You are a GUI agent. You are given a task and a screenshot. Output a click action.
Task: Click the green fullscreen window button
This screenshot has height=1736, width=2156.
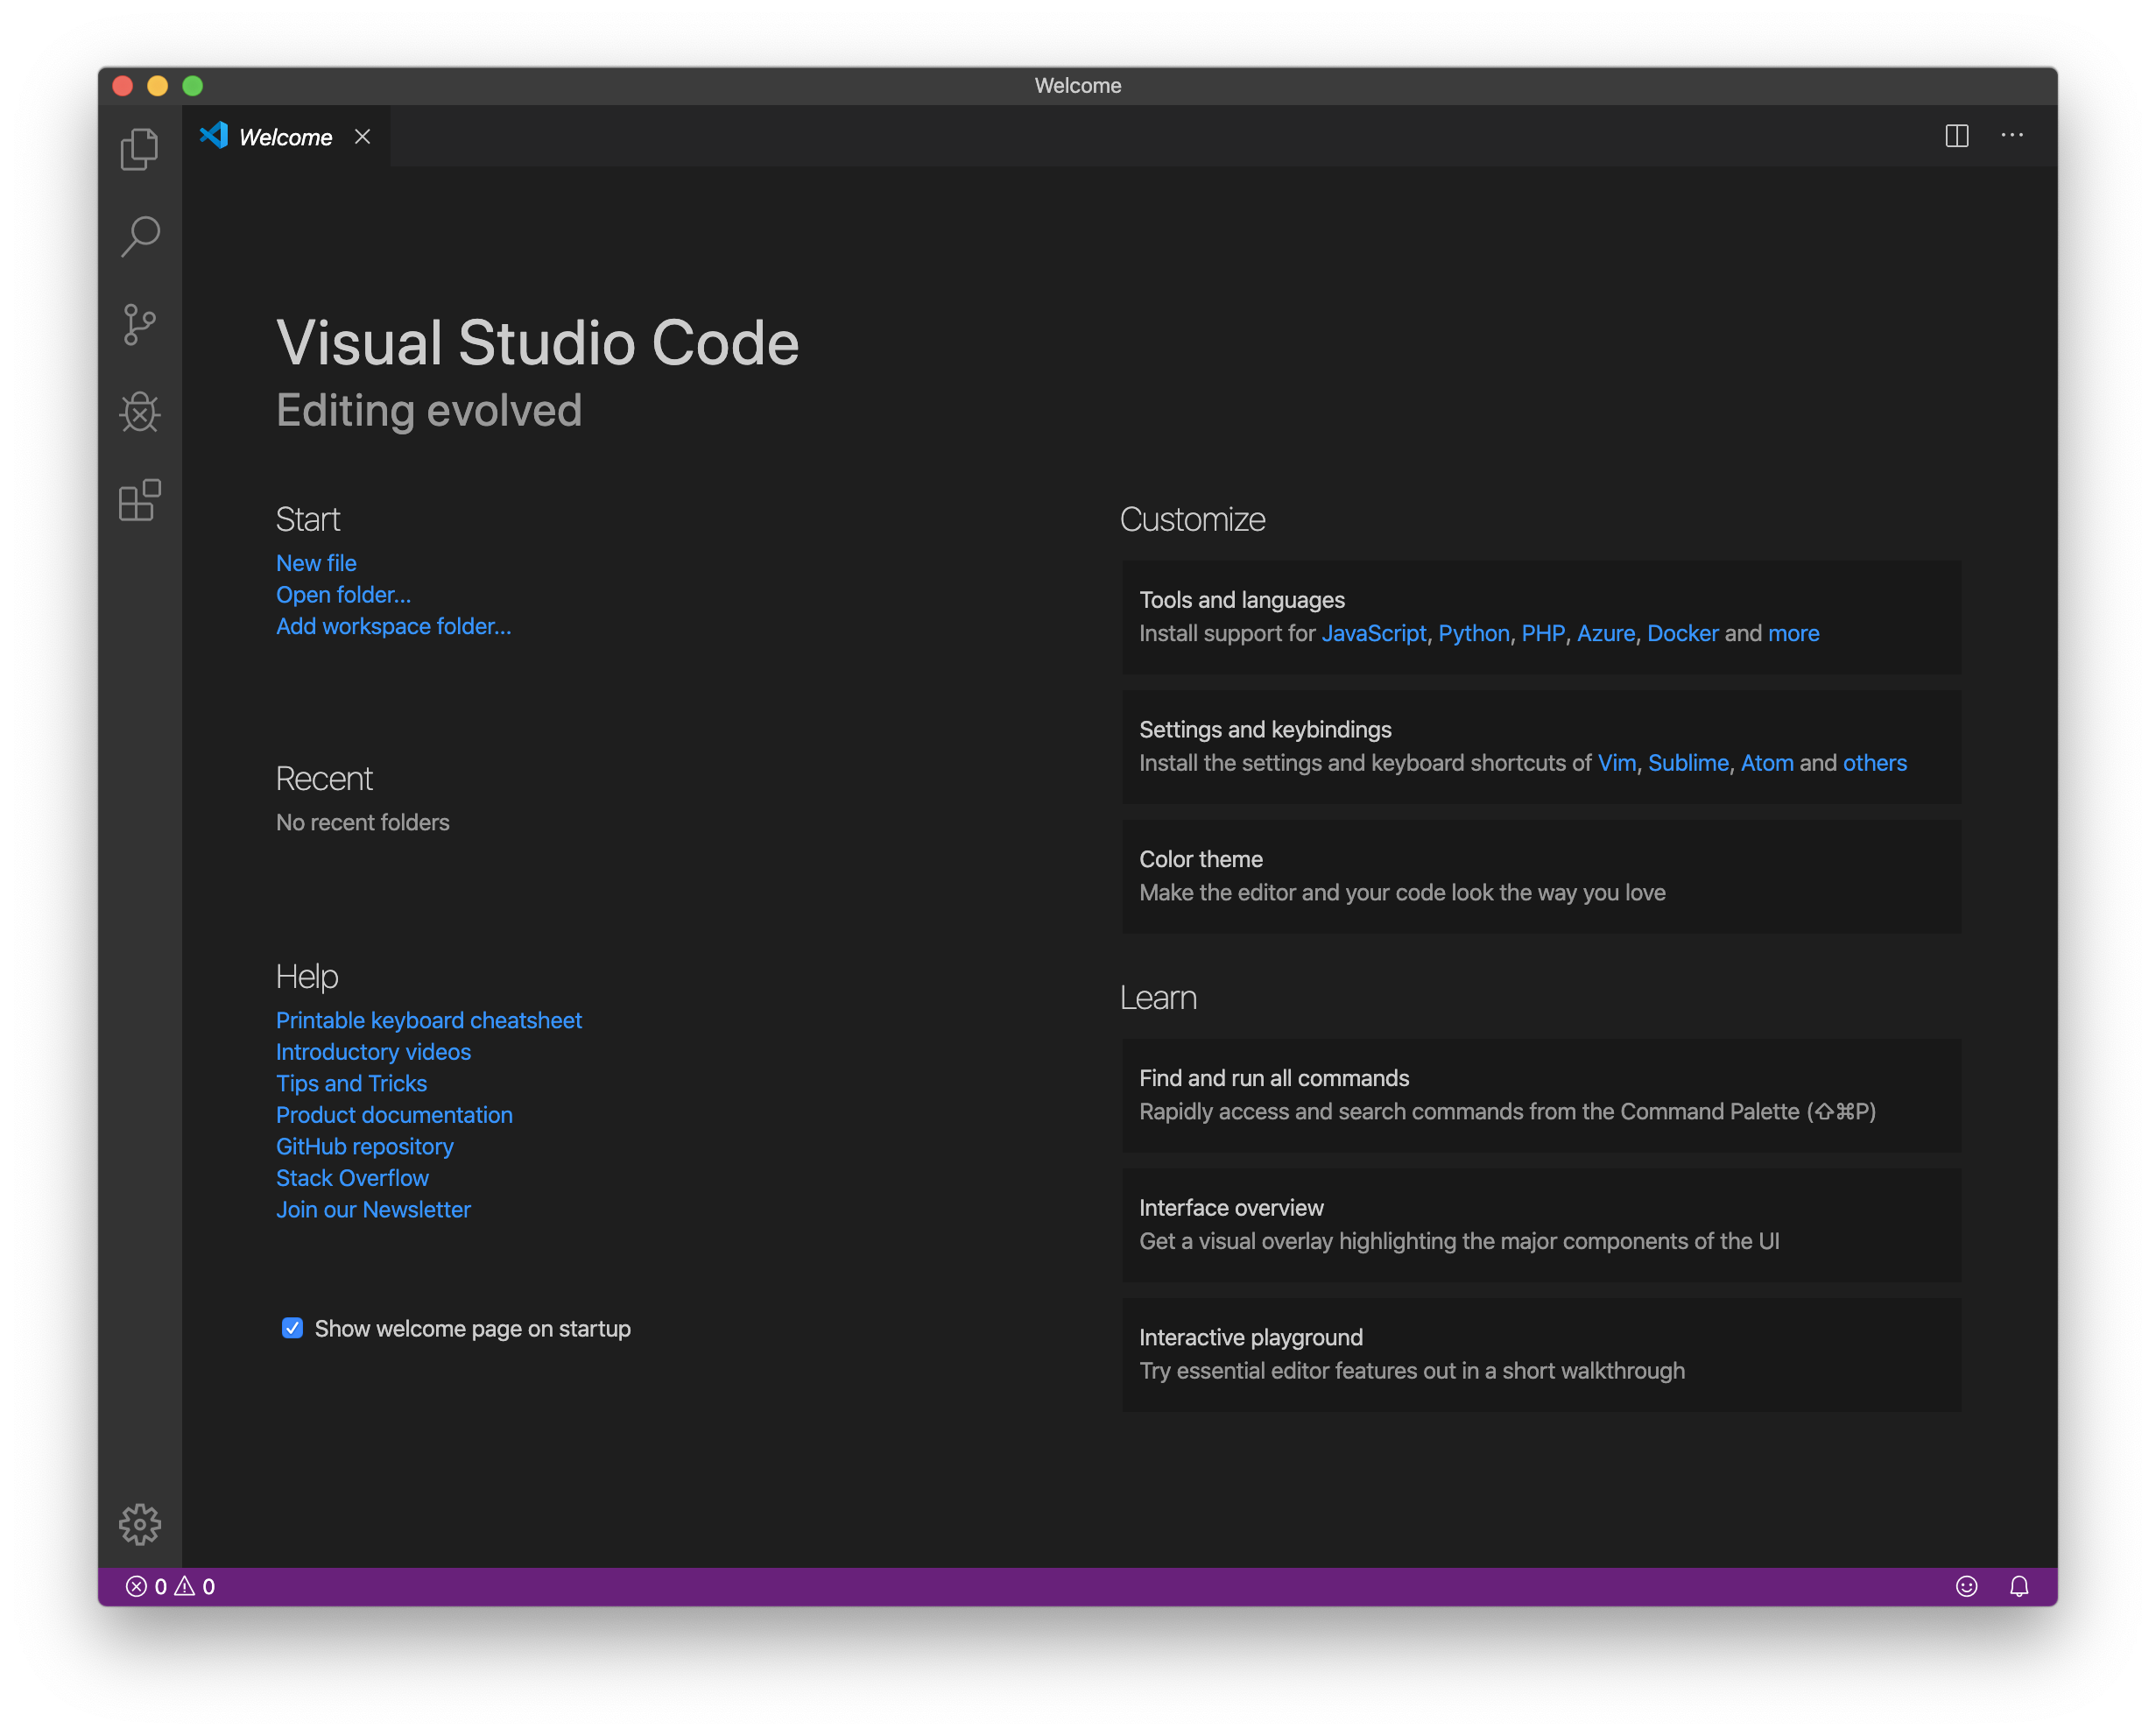[x=193, y=86]
